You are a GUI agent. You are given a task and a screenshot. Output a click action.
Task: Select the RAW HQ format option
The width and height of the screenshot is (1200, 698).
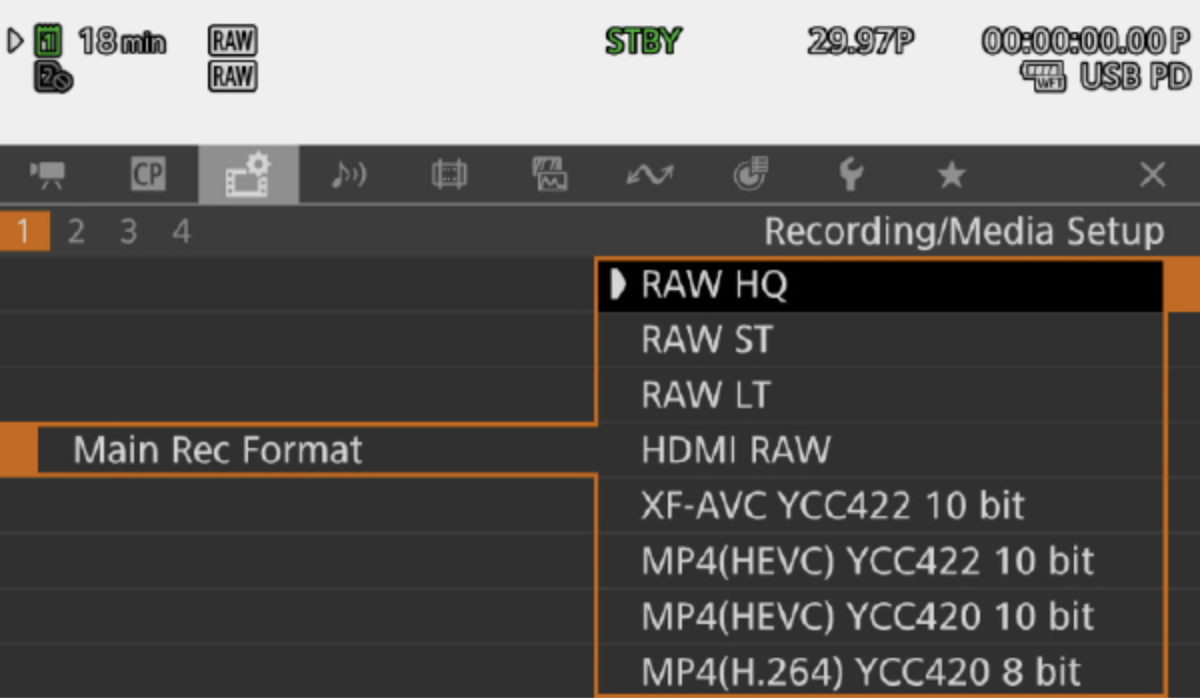[x=714, y=286]
